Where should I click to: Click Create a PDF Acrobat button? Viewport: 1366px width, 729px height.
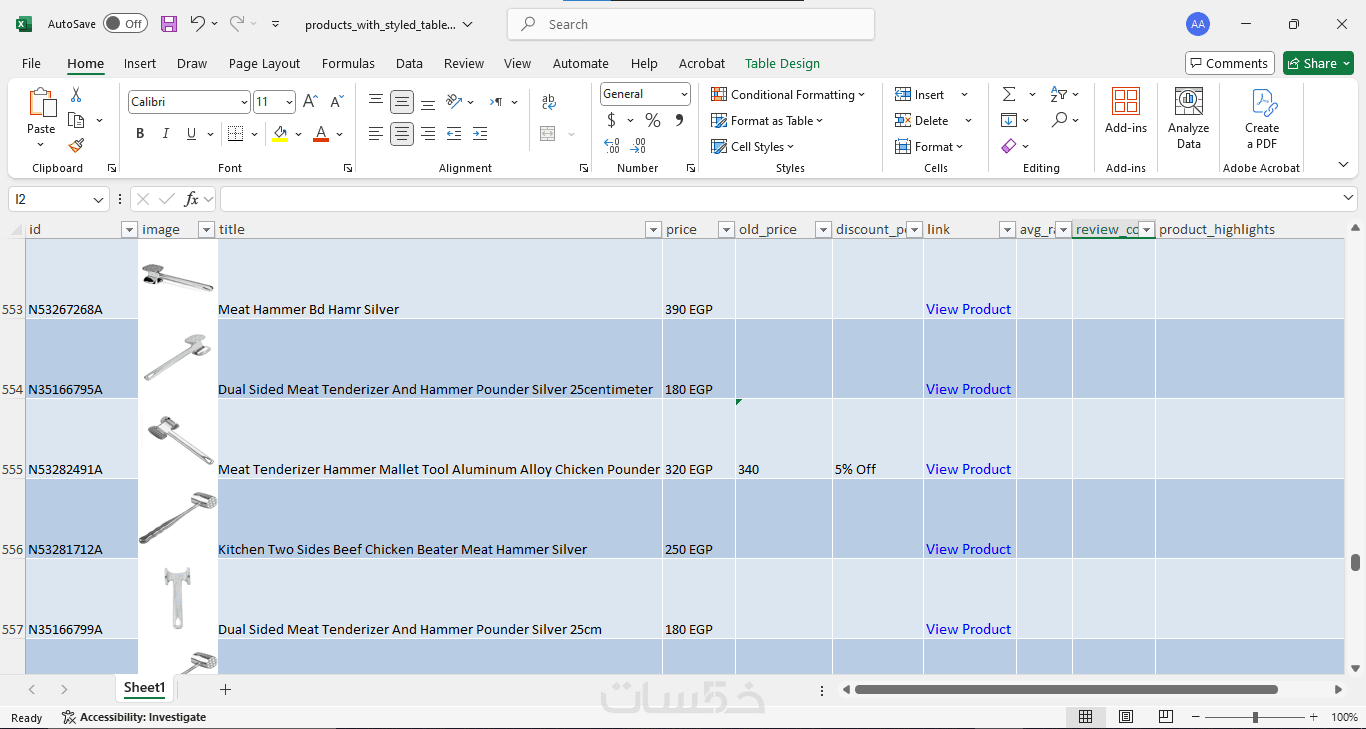(1262, 118)
